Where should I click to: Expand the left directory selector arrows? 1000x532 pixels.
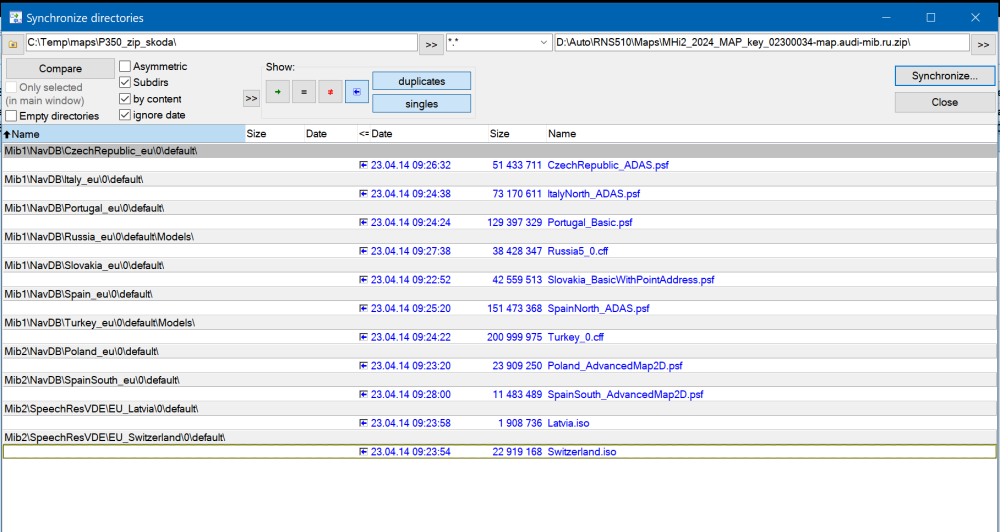(x=432, y=44)
